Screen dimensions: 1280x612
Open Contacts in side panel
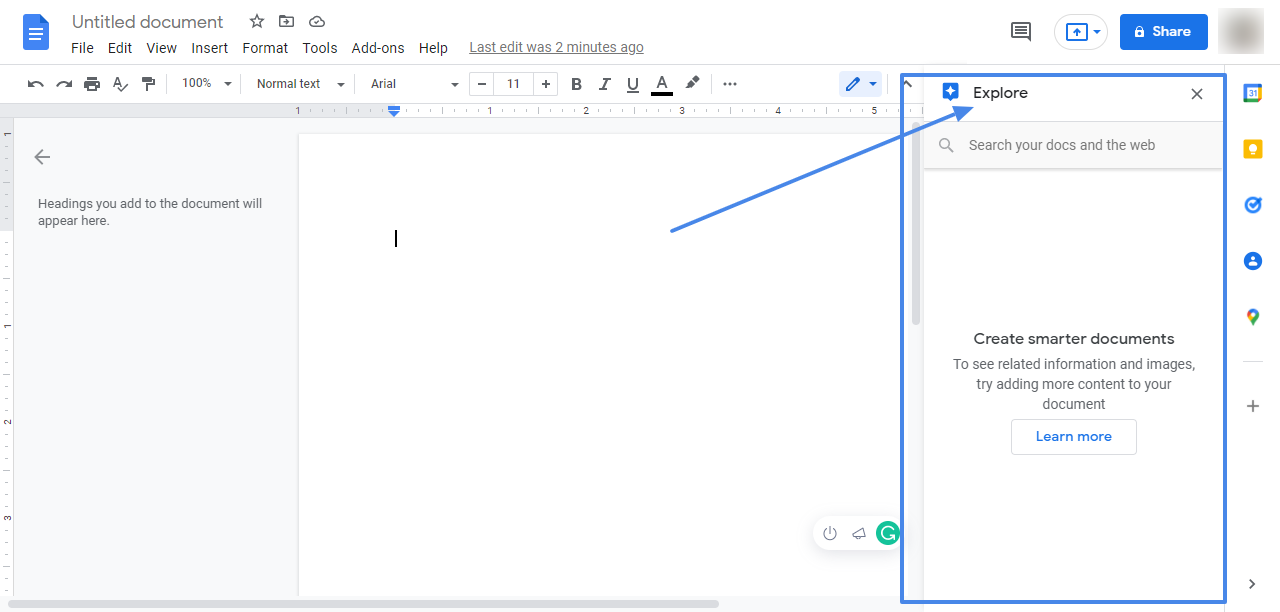tap(1253, 261)
